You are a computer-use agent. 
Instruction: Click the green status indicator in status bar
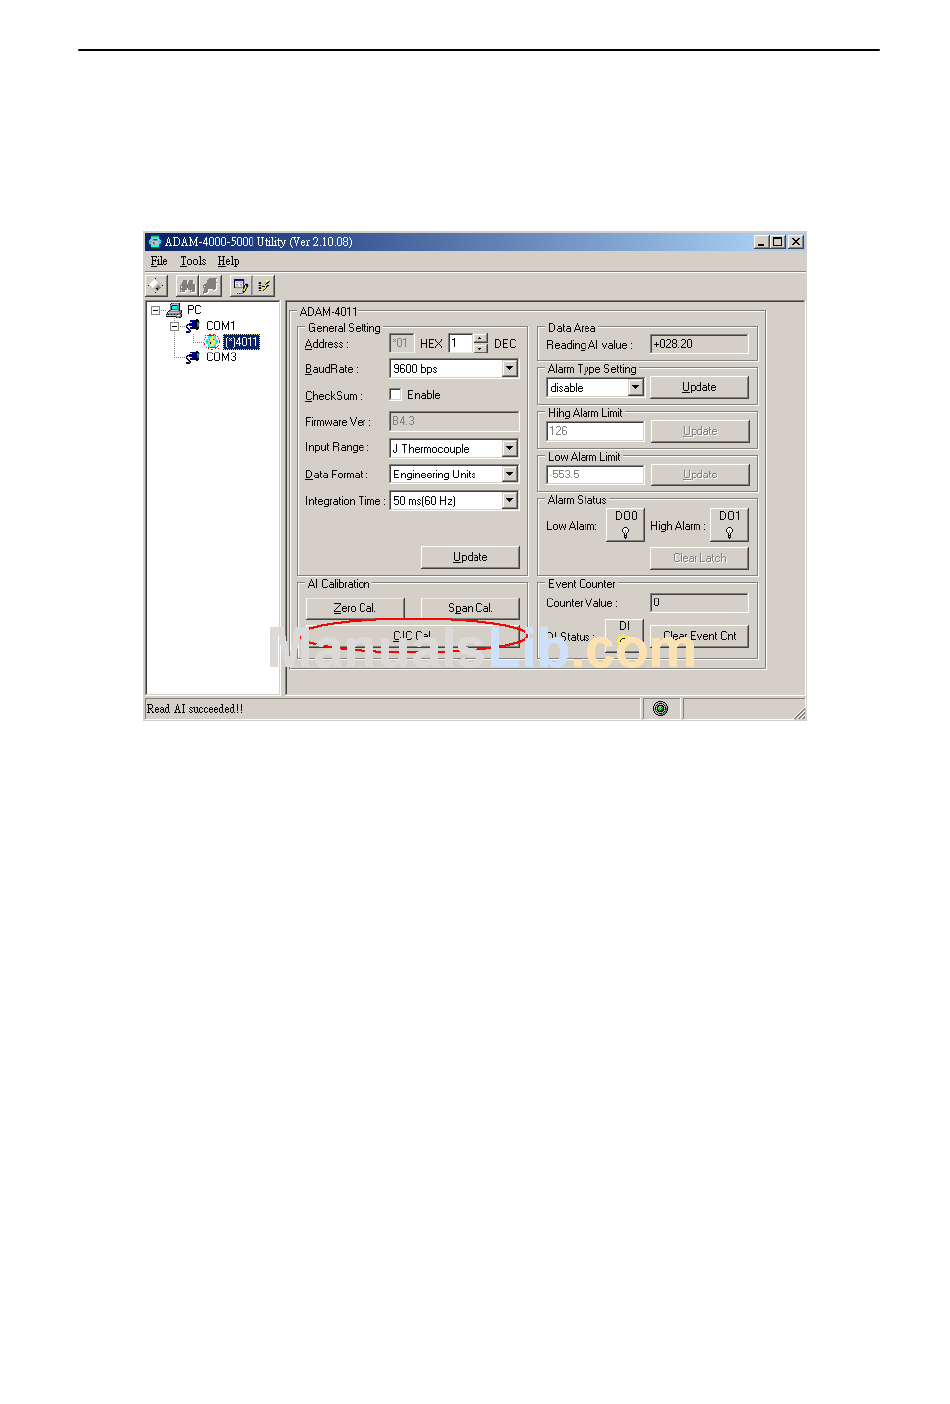pos(660,709)
